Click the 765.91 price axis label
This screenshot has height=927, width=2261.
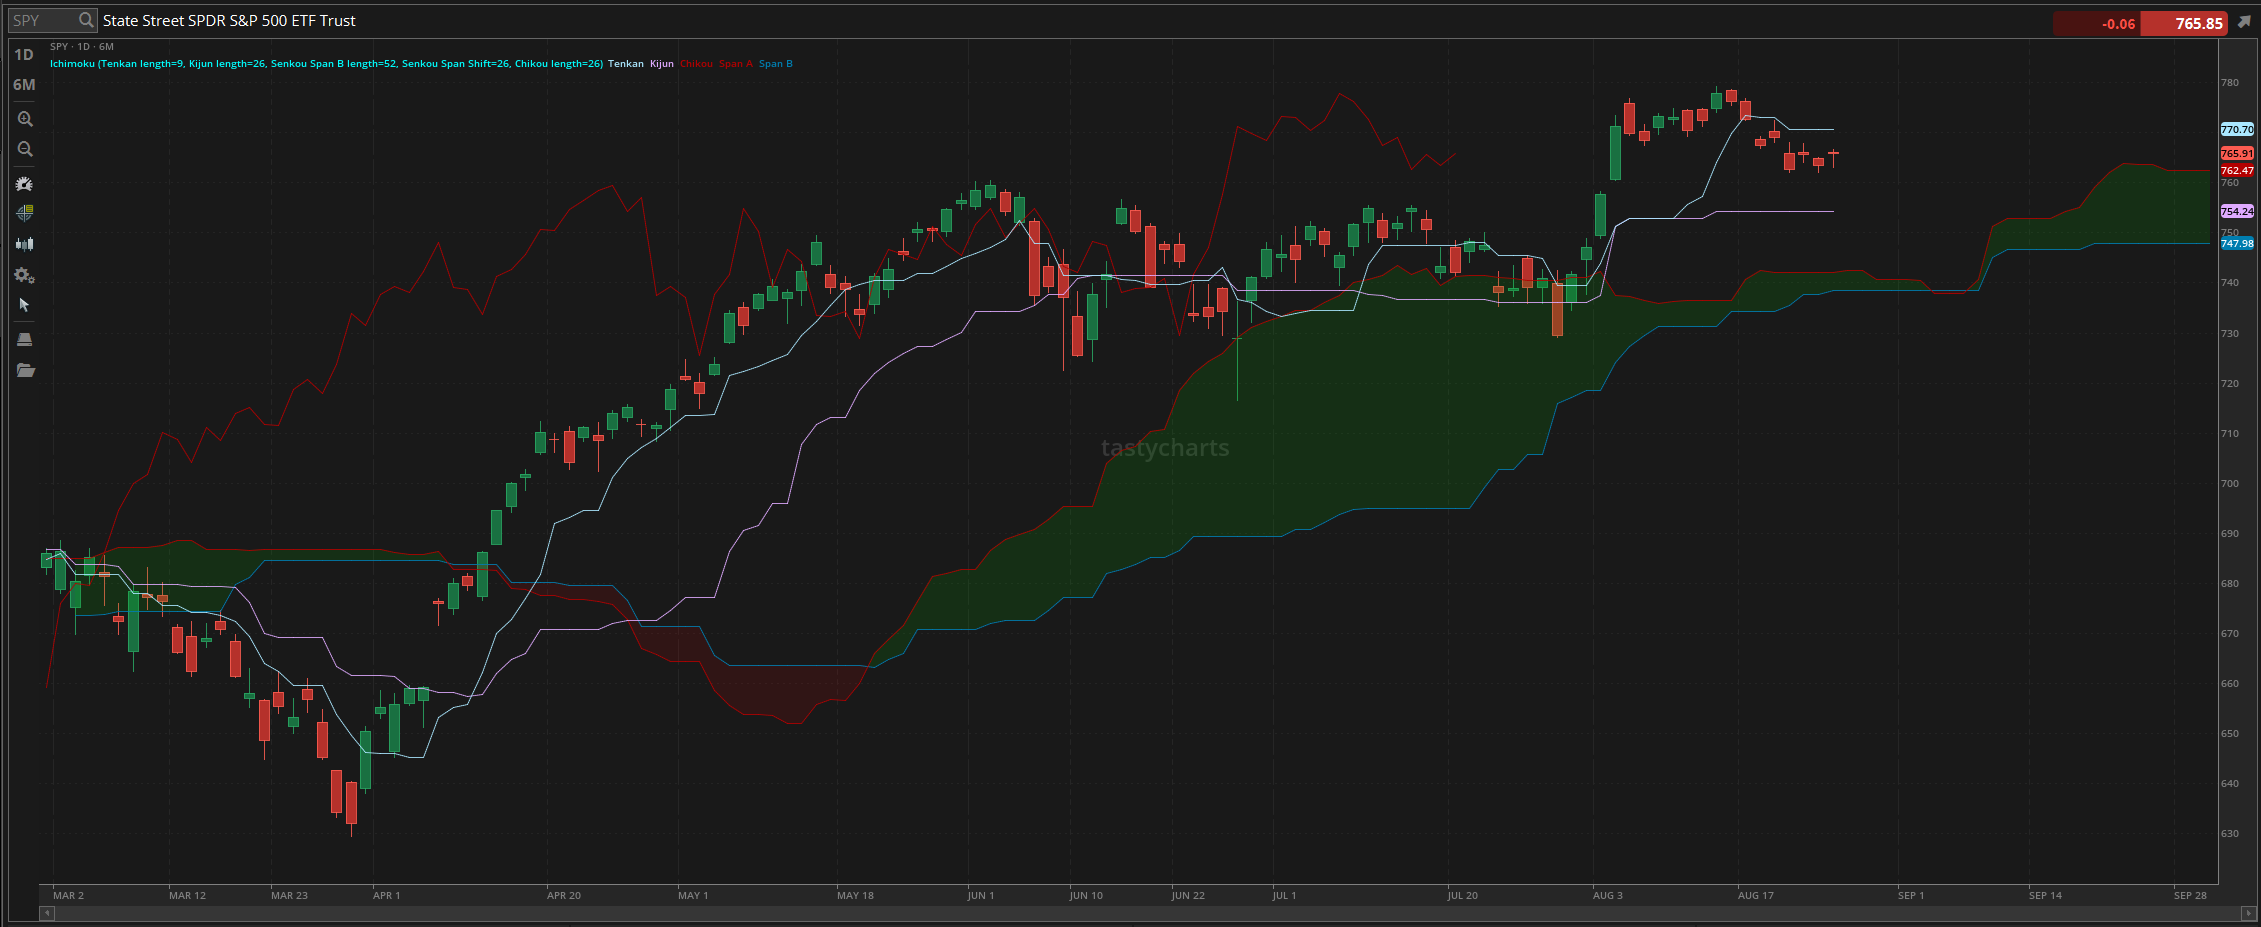pos(2237,154)
